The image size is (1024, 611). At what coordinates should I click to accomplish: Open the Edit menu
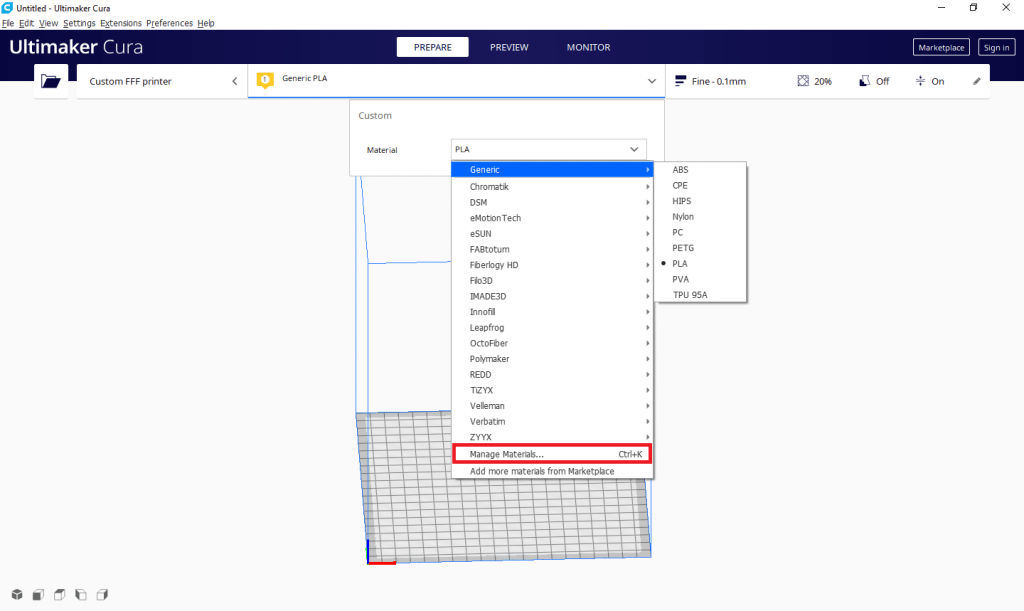pyautogui.click(x=26, y=23)
